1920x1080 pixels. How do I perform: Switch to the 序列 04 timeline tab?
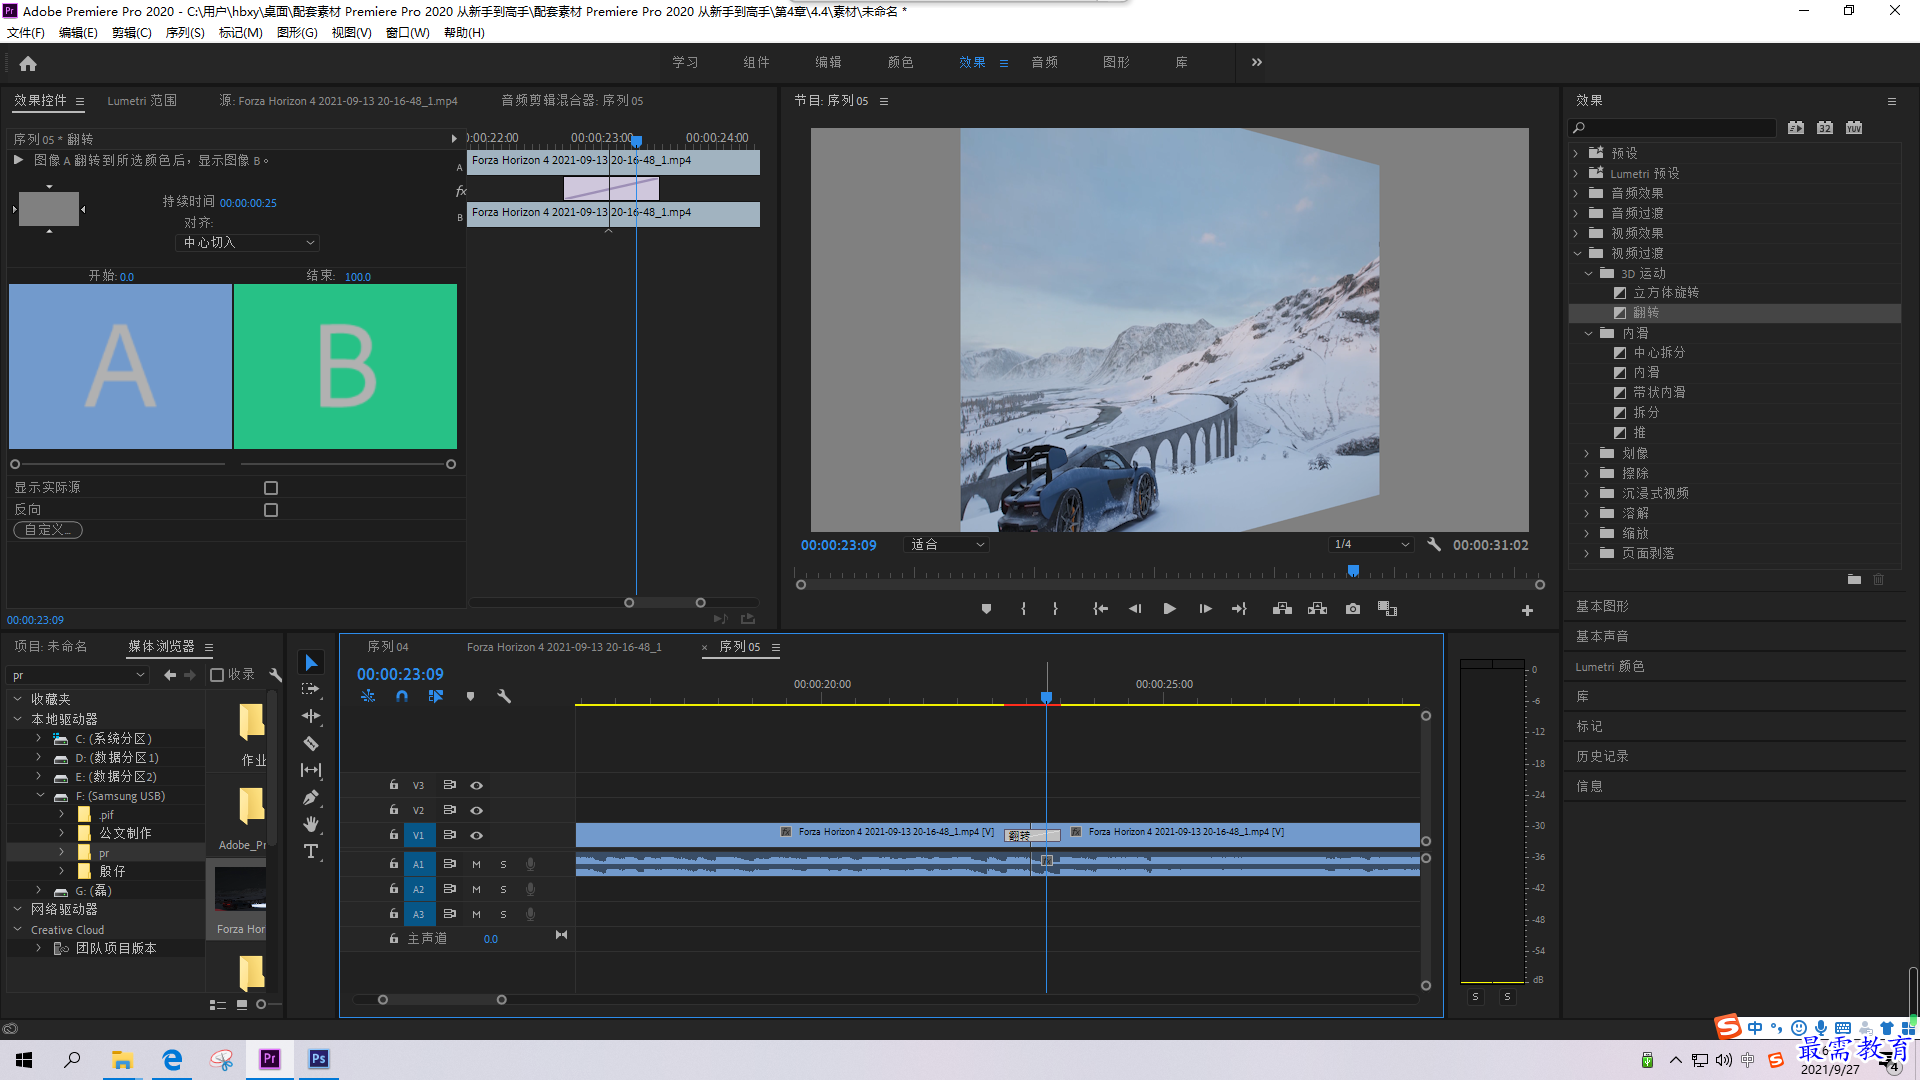(x=388, y=646)
